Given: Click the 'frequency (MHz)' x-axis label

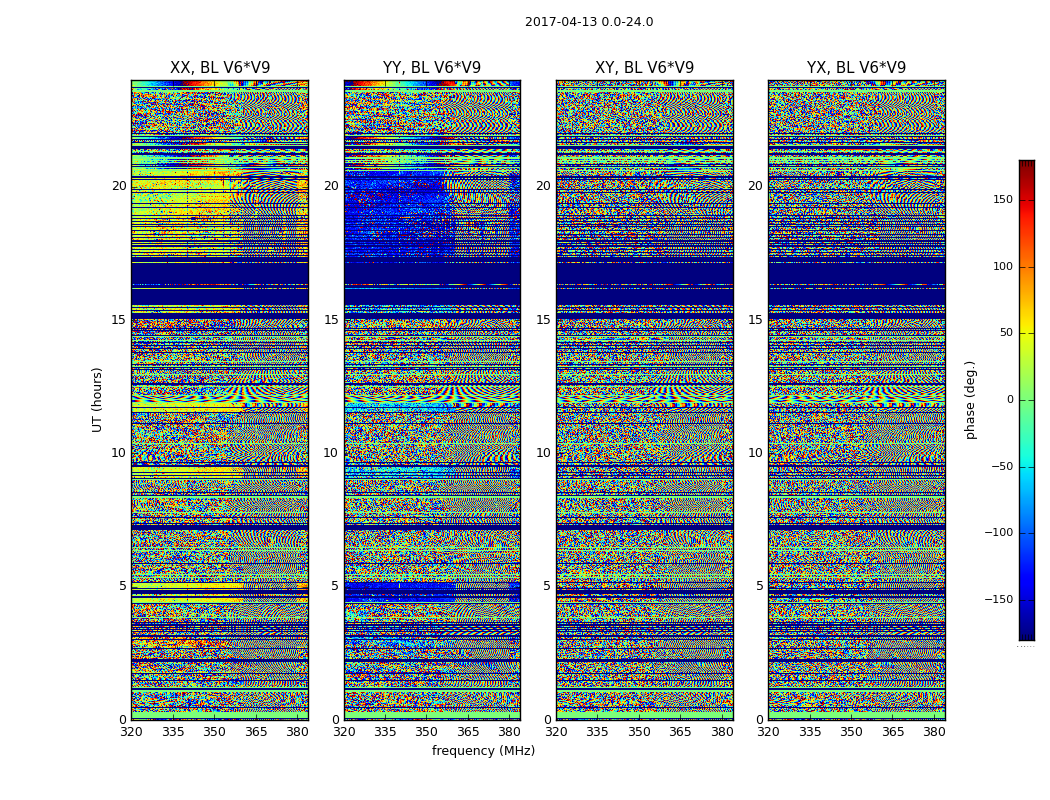Looking at the screenshot, I should pyautogui.click(x=483, y=751).
